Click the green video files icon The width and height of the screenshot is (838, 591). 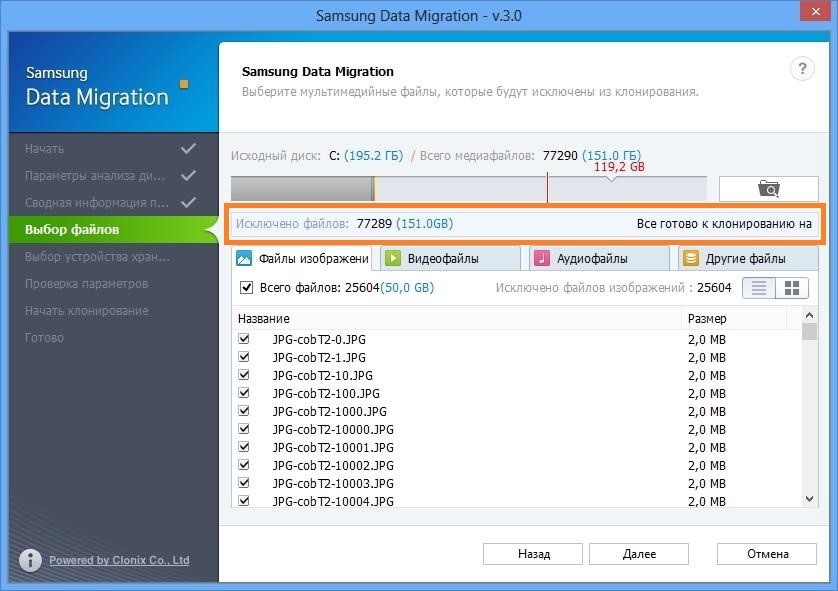click(393, 258)
